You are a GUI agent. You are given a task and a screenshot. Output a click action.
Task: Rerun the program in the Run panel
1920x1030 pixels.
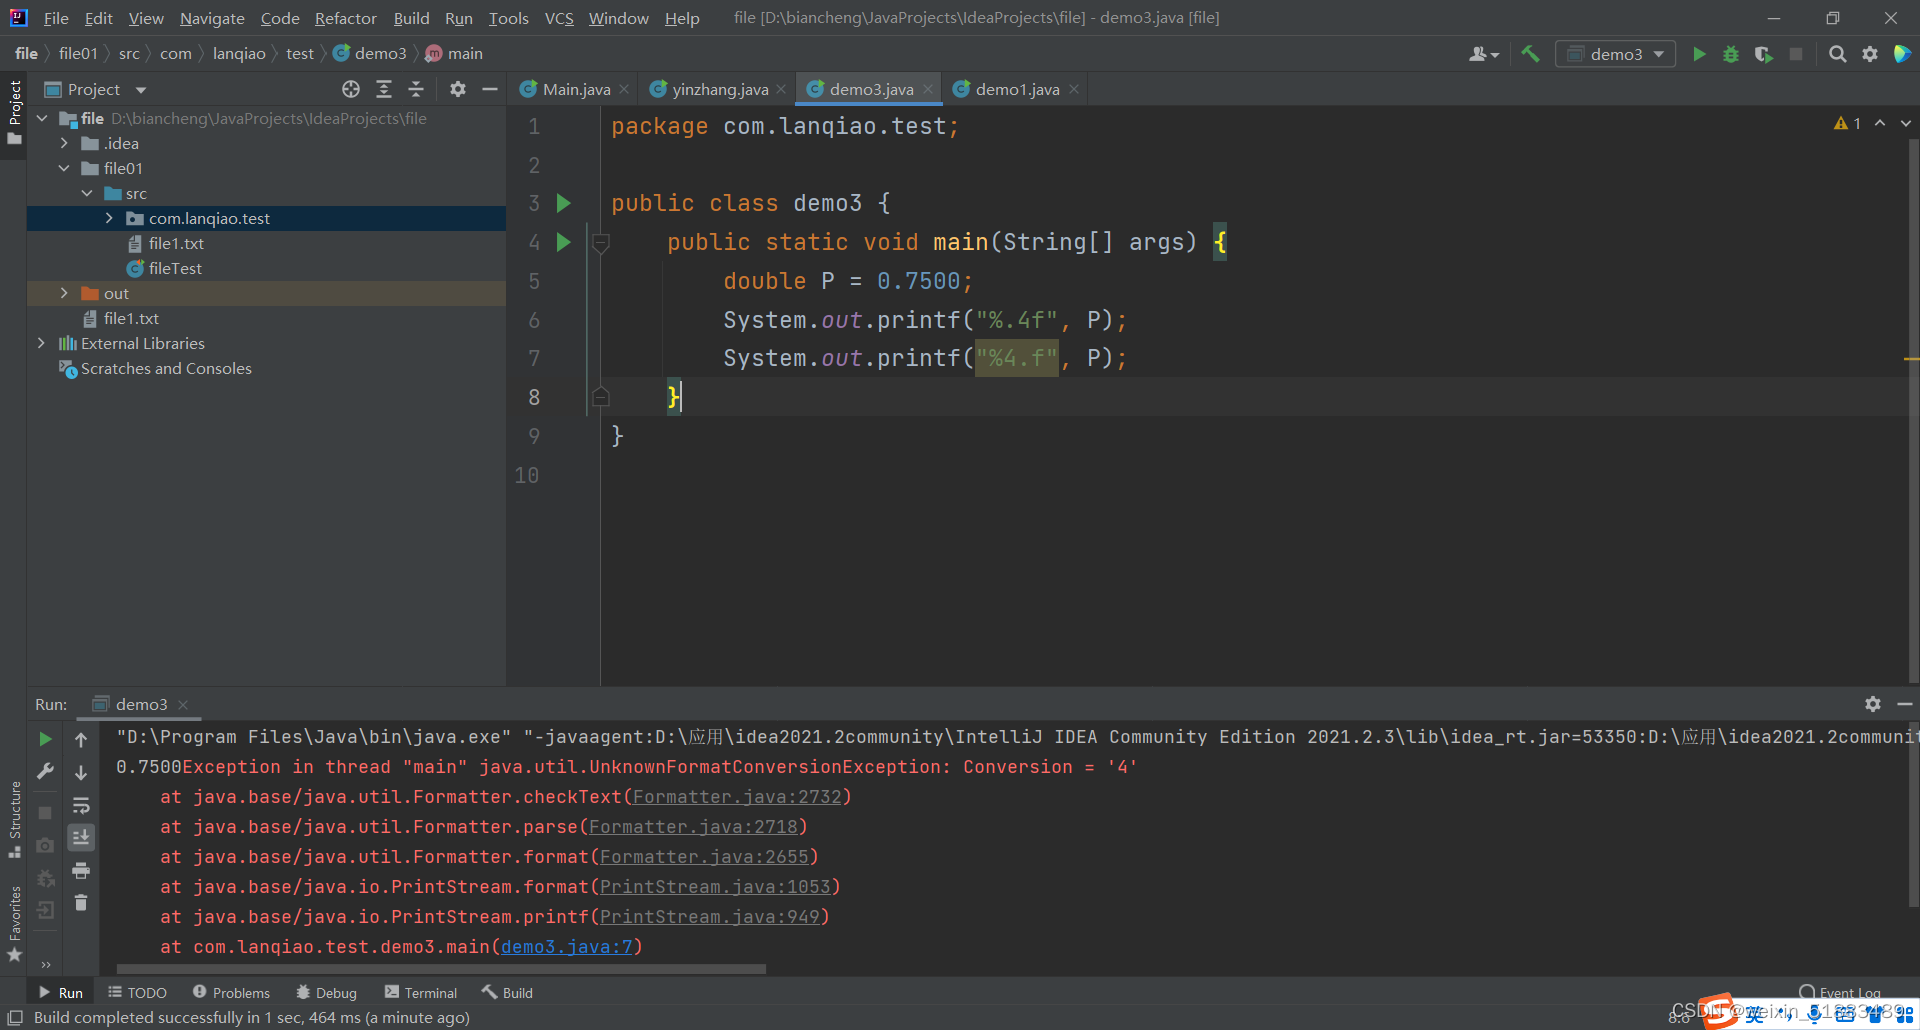click(x=44, y=738)
